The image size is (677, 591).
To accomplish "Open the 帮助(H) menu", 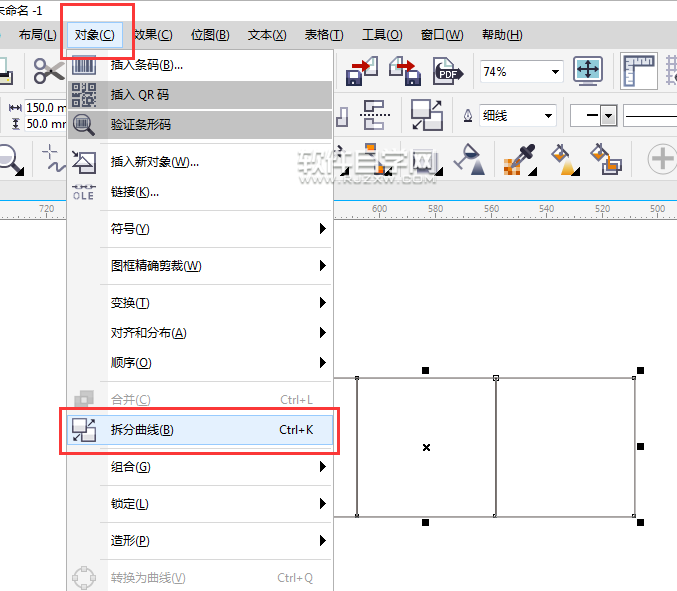I will 502,35.
